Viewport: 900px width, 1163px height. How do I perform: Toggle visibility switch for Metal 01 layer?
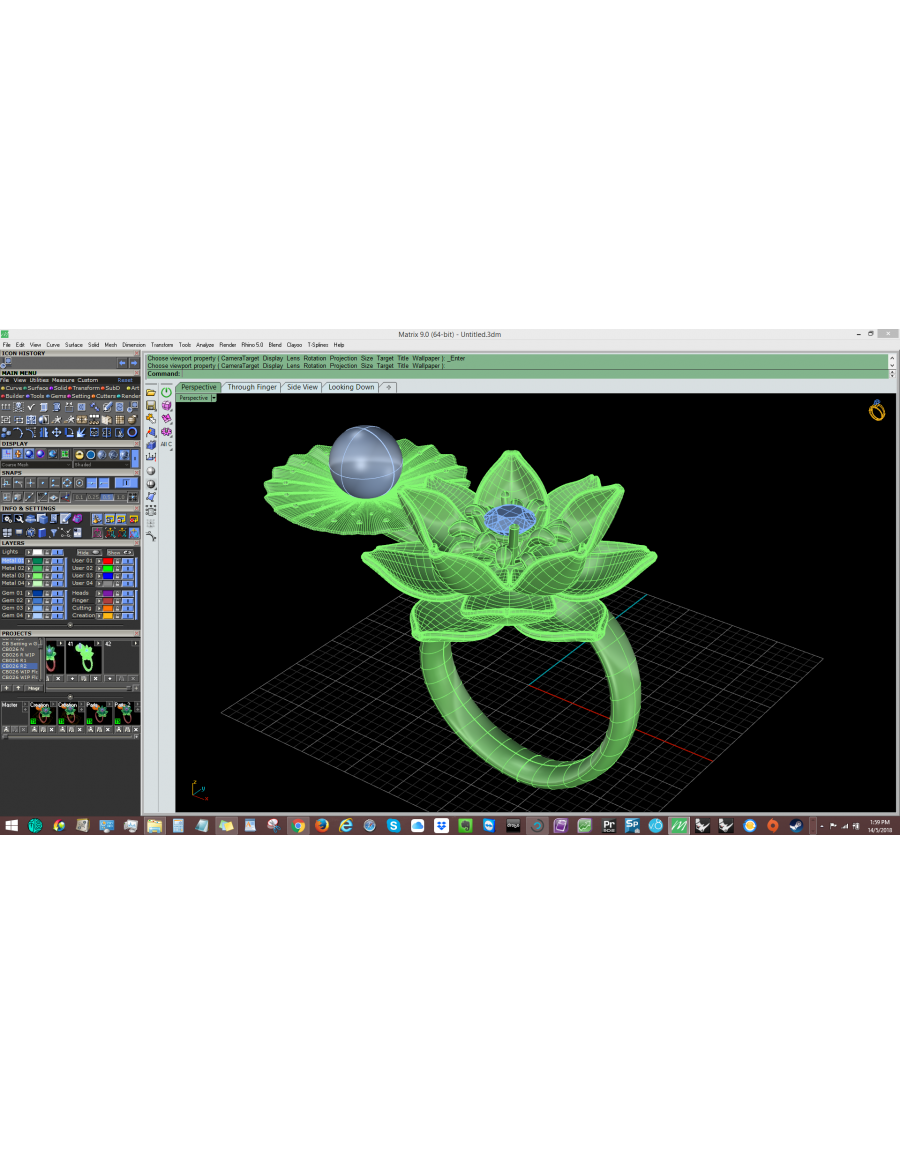[x=56, y=561]
